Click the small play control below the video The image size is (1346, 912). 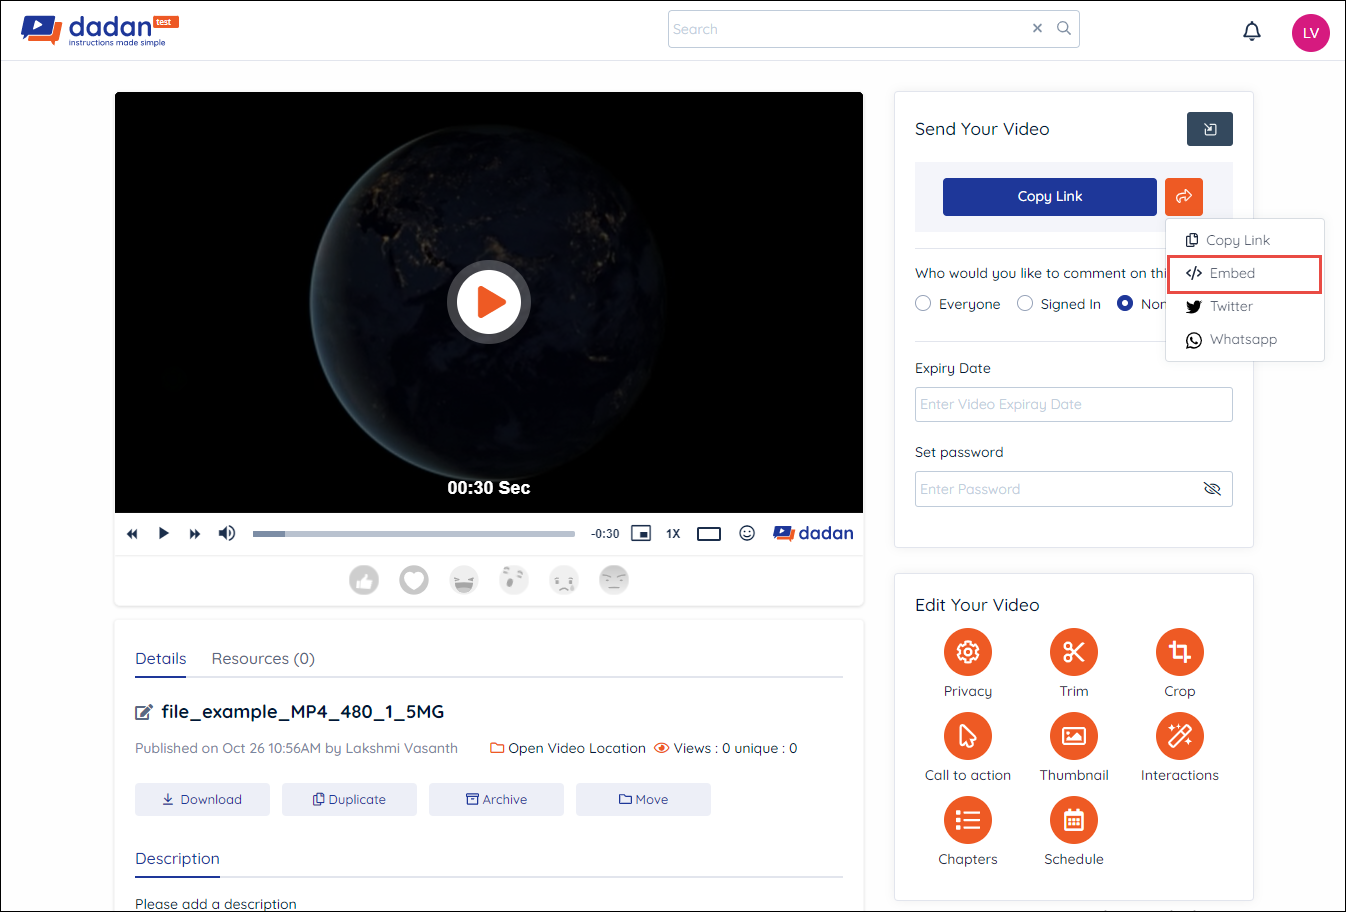click(x=164, y=533)
